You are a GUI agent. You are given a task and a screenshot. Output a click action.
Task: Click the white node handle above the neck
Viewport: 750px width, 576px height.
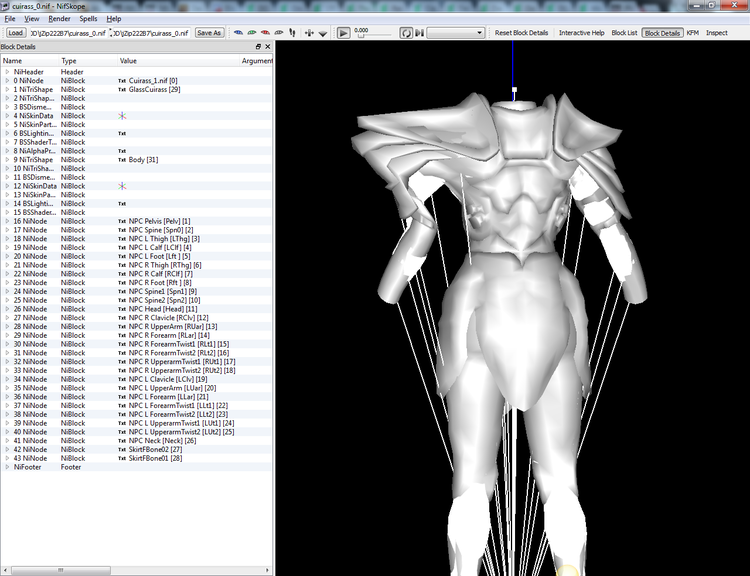coord(514,89)
